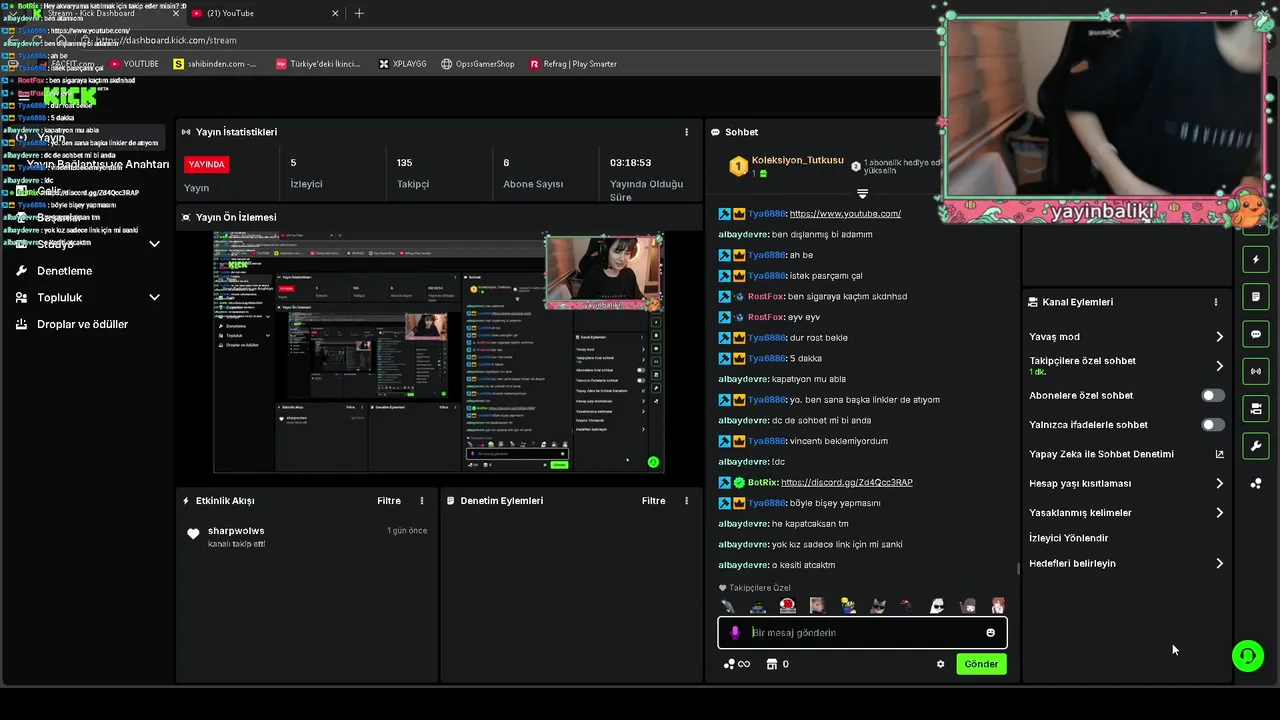The height and width of the screenshot is (720, 1280).
Task: Click the channel points infinity icon
Action: [x=736, y=664]
